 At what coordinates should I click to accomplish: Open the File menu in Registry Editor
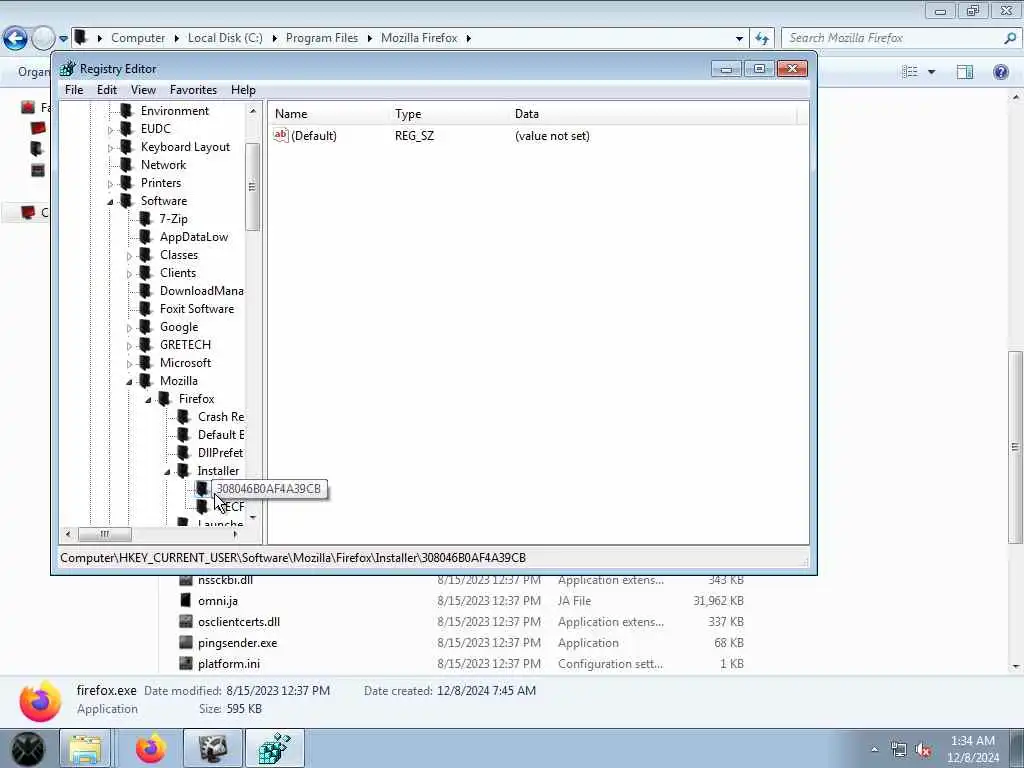tap(74, 89)
